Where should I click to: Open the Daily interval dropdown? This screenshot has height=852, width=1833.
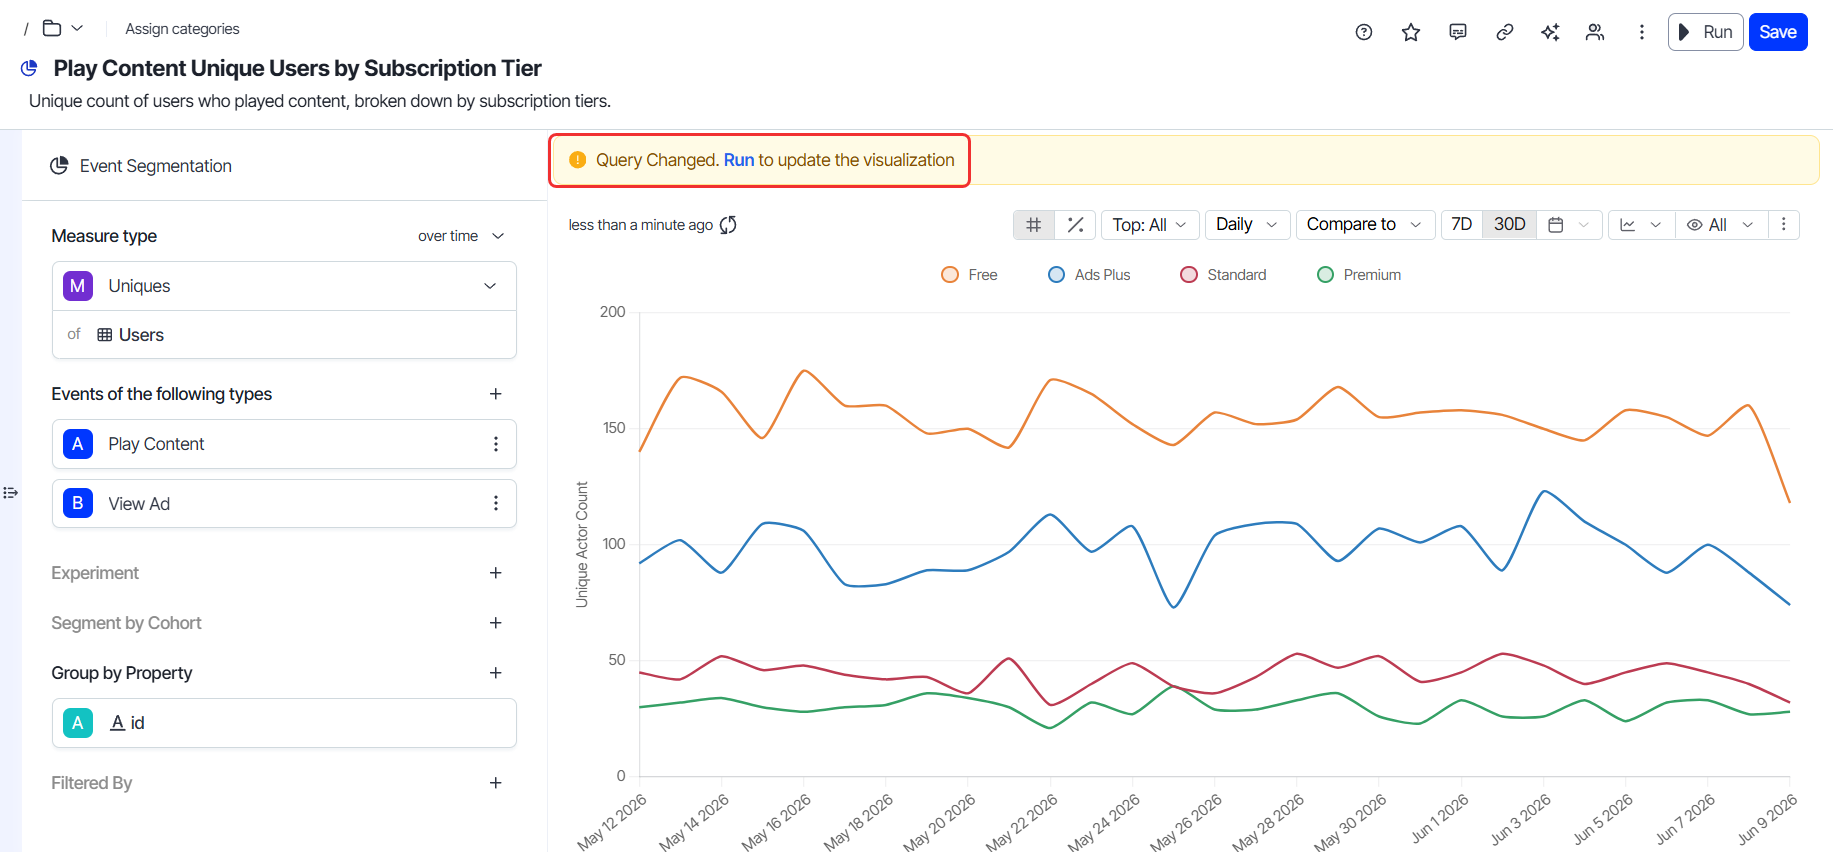(1247, 225)
